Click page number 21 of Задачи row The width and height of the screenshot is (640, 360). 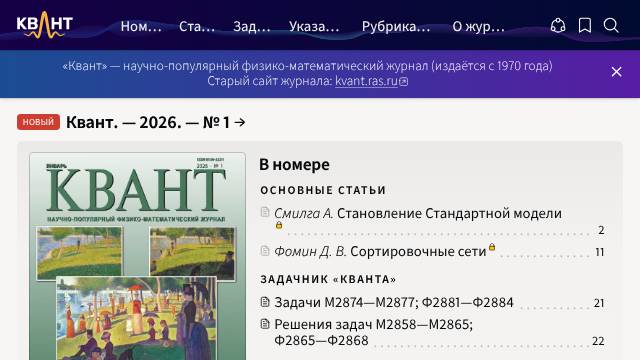(599, 303)
